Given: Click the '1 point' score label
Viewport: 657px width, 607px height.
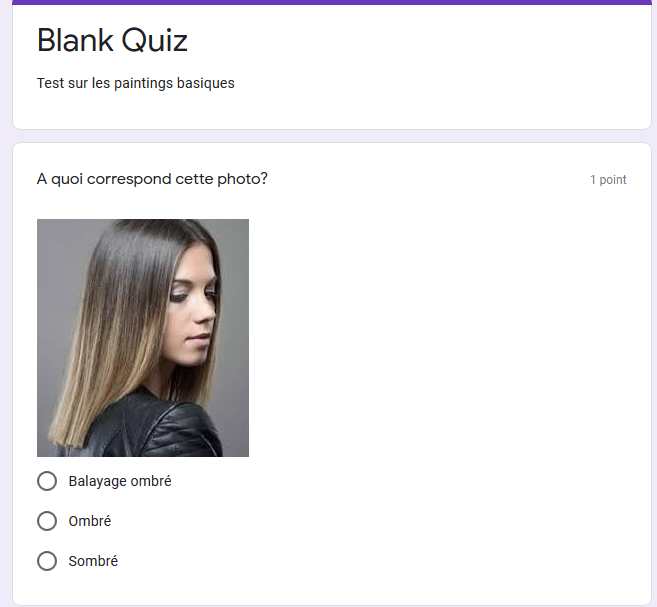Looking at the screenshot, I should point(608,180).
